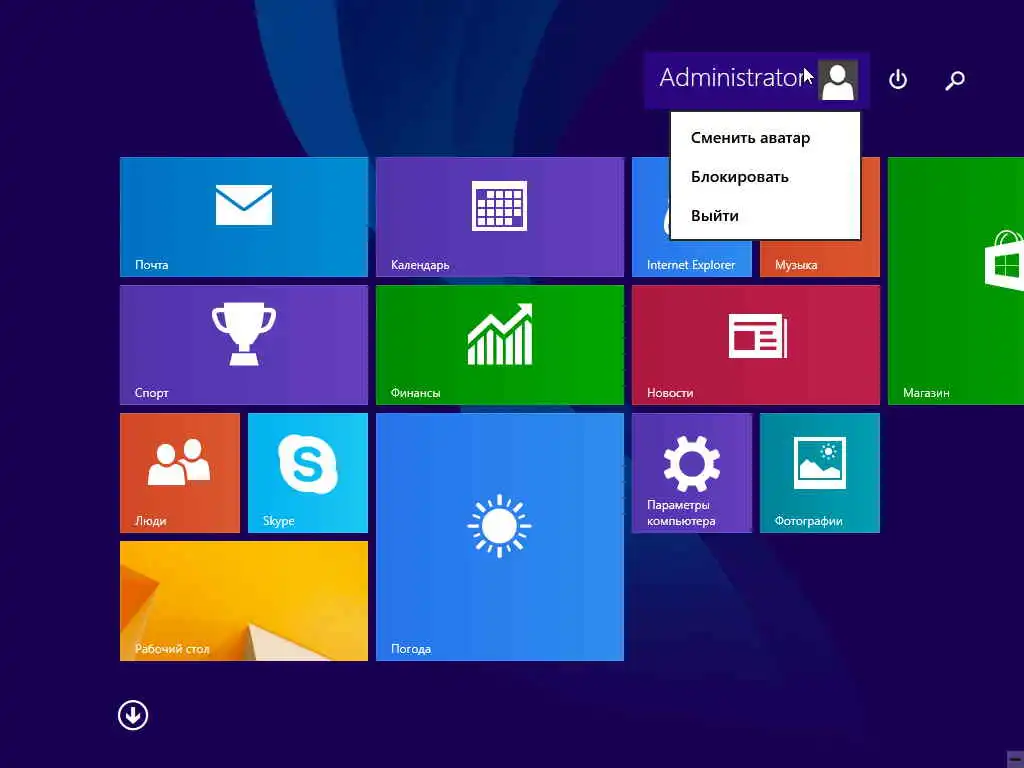Open the Погода weather tile
Screen dimensions: 1024x768
tap(500, 537)
